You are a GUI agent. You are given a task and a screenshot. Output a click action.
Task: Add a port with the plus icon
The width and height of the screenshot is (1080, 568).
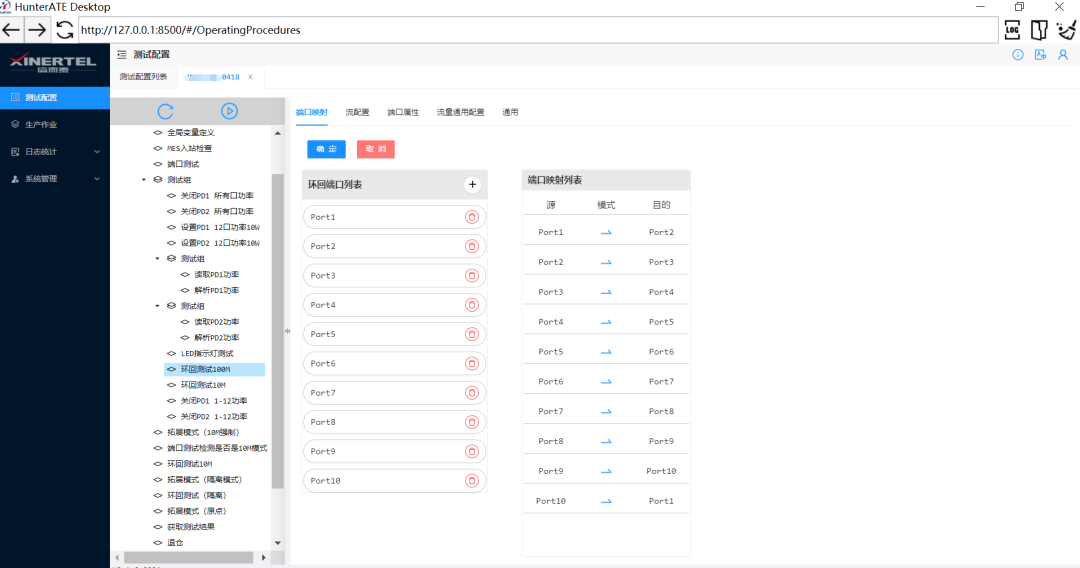[472, 184]
